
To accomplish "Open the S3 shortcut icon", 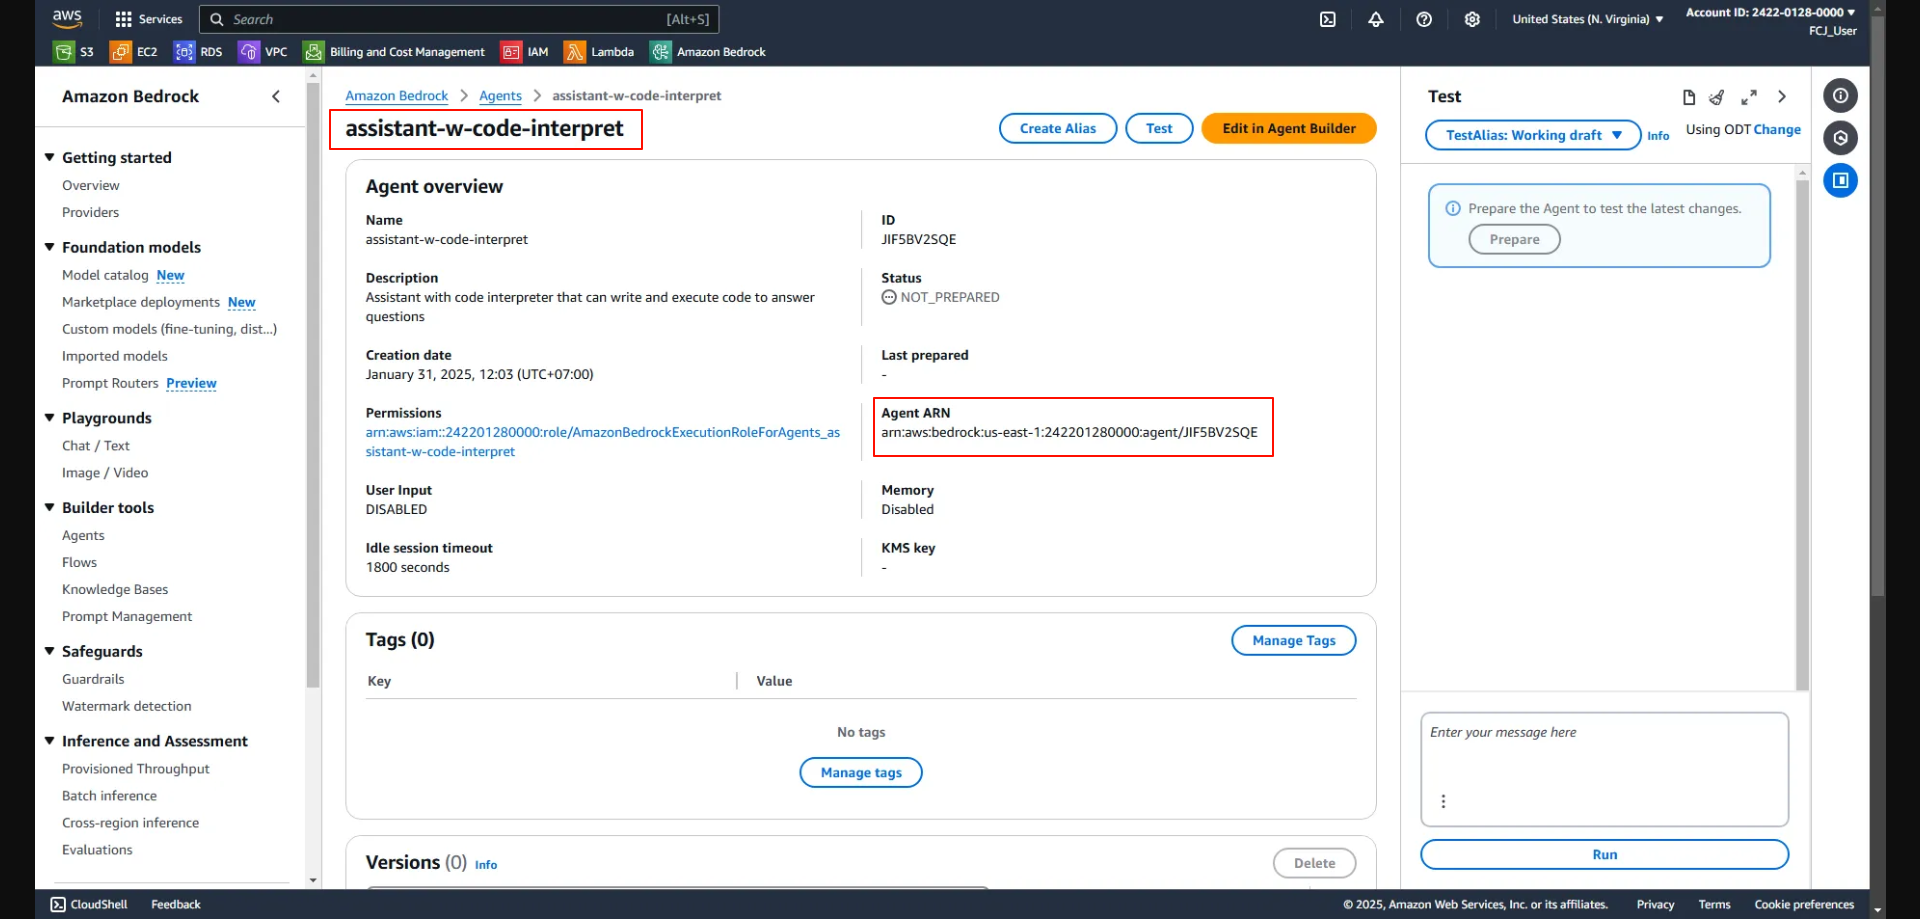I will 64,52.
